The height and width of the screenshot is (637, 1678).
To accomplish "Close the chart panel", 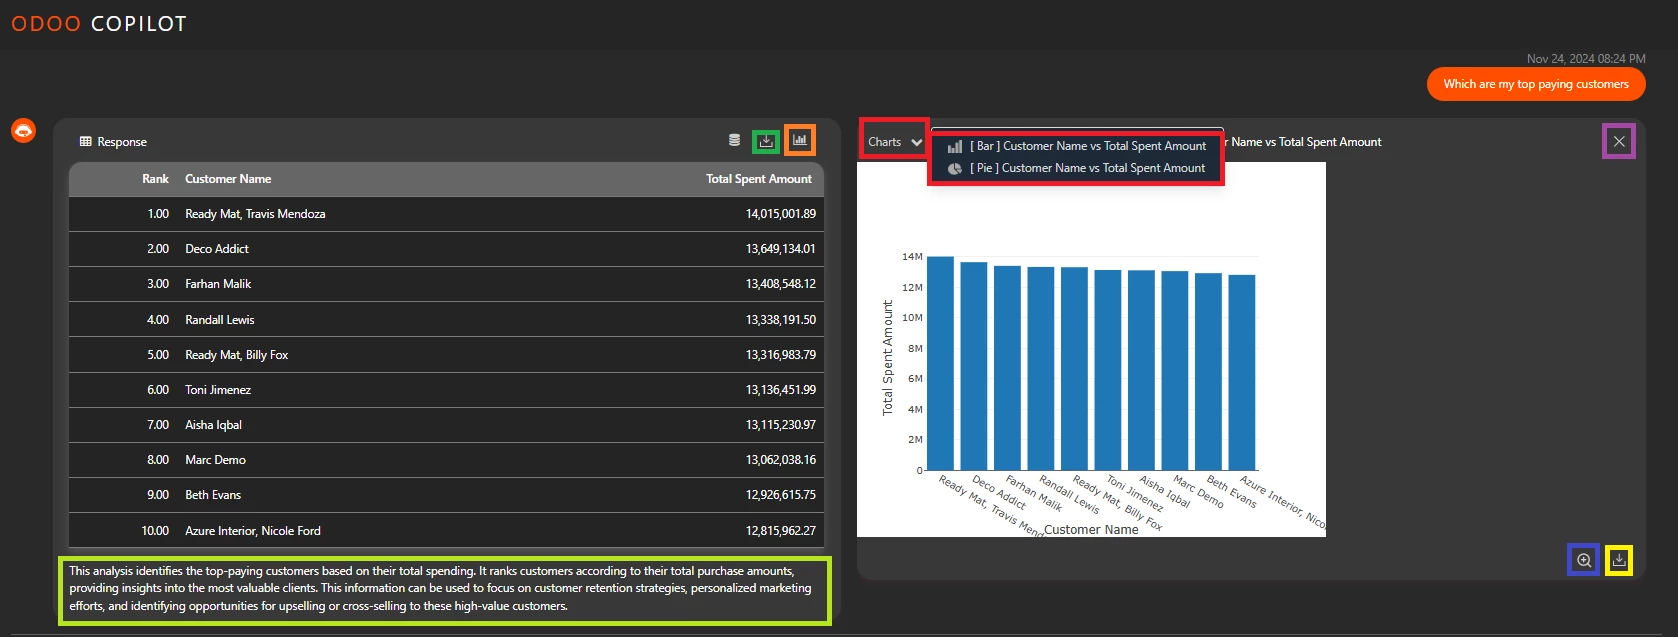I will [x=1619, y=142].
